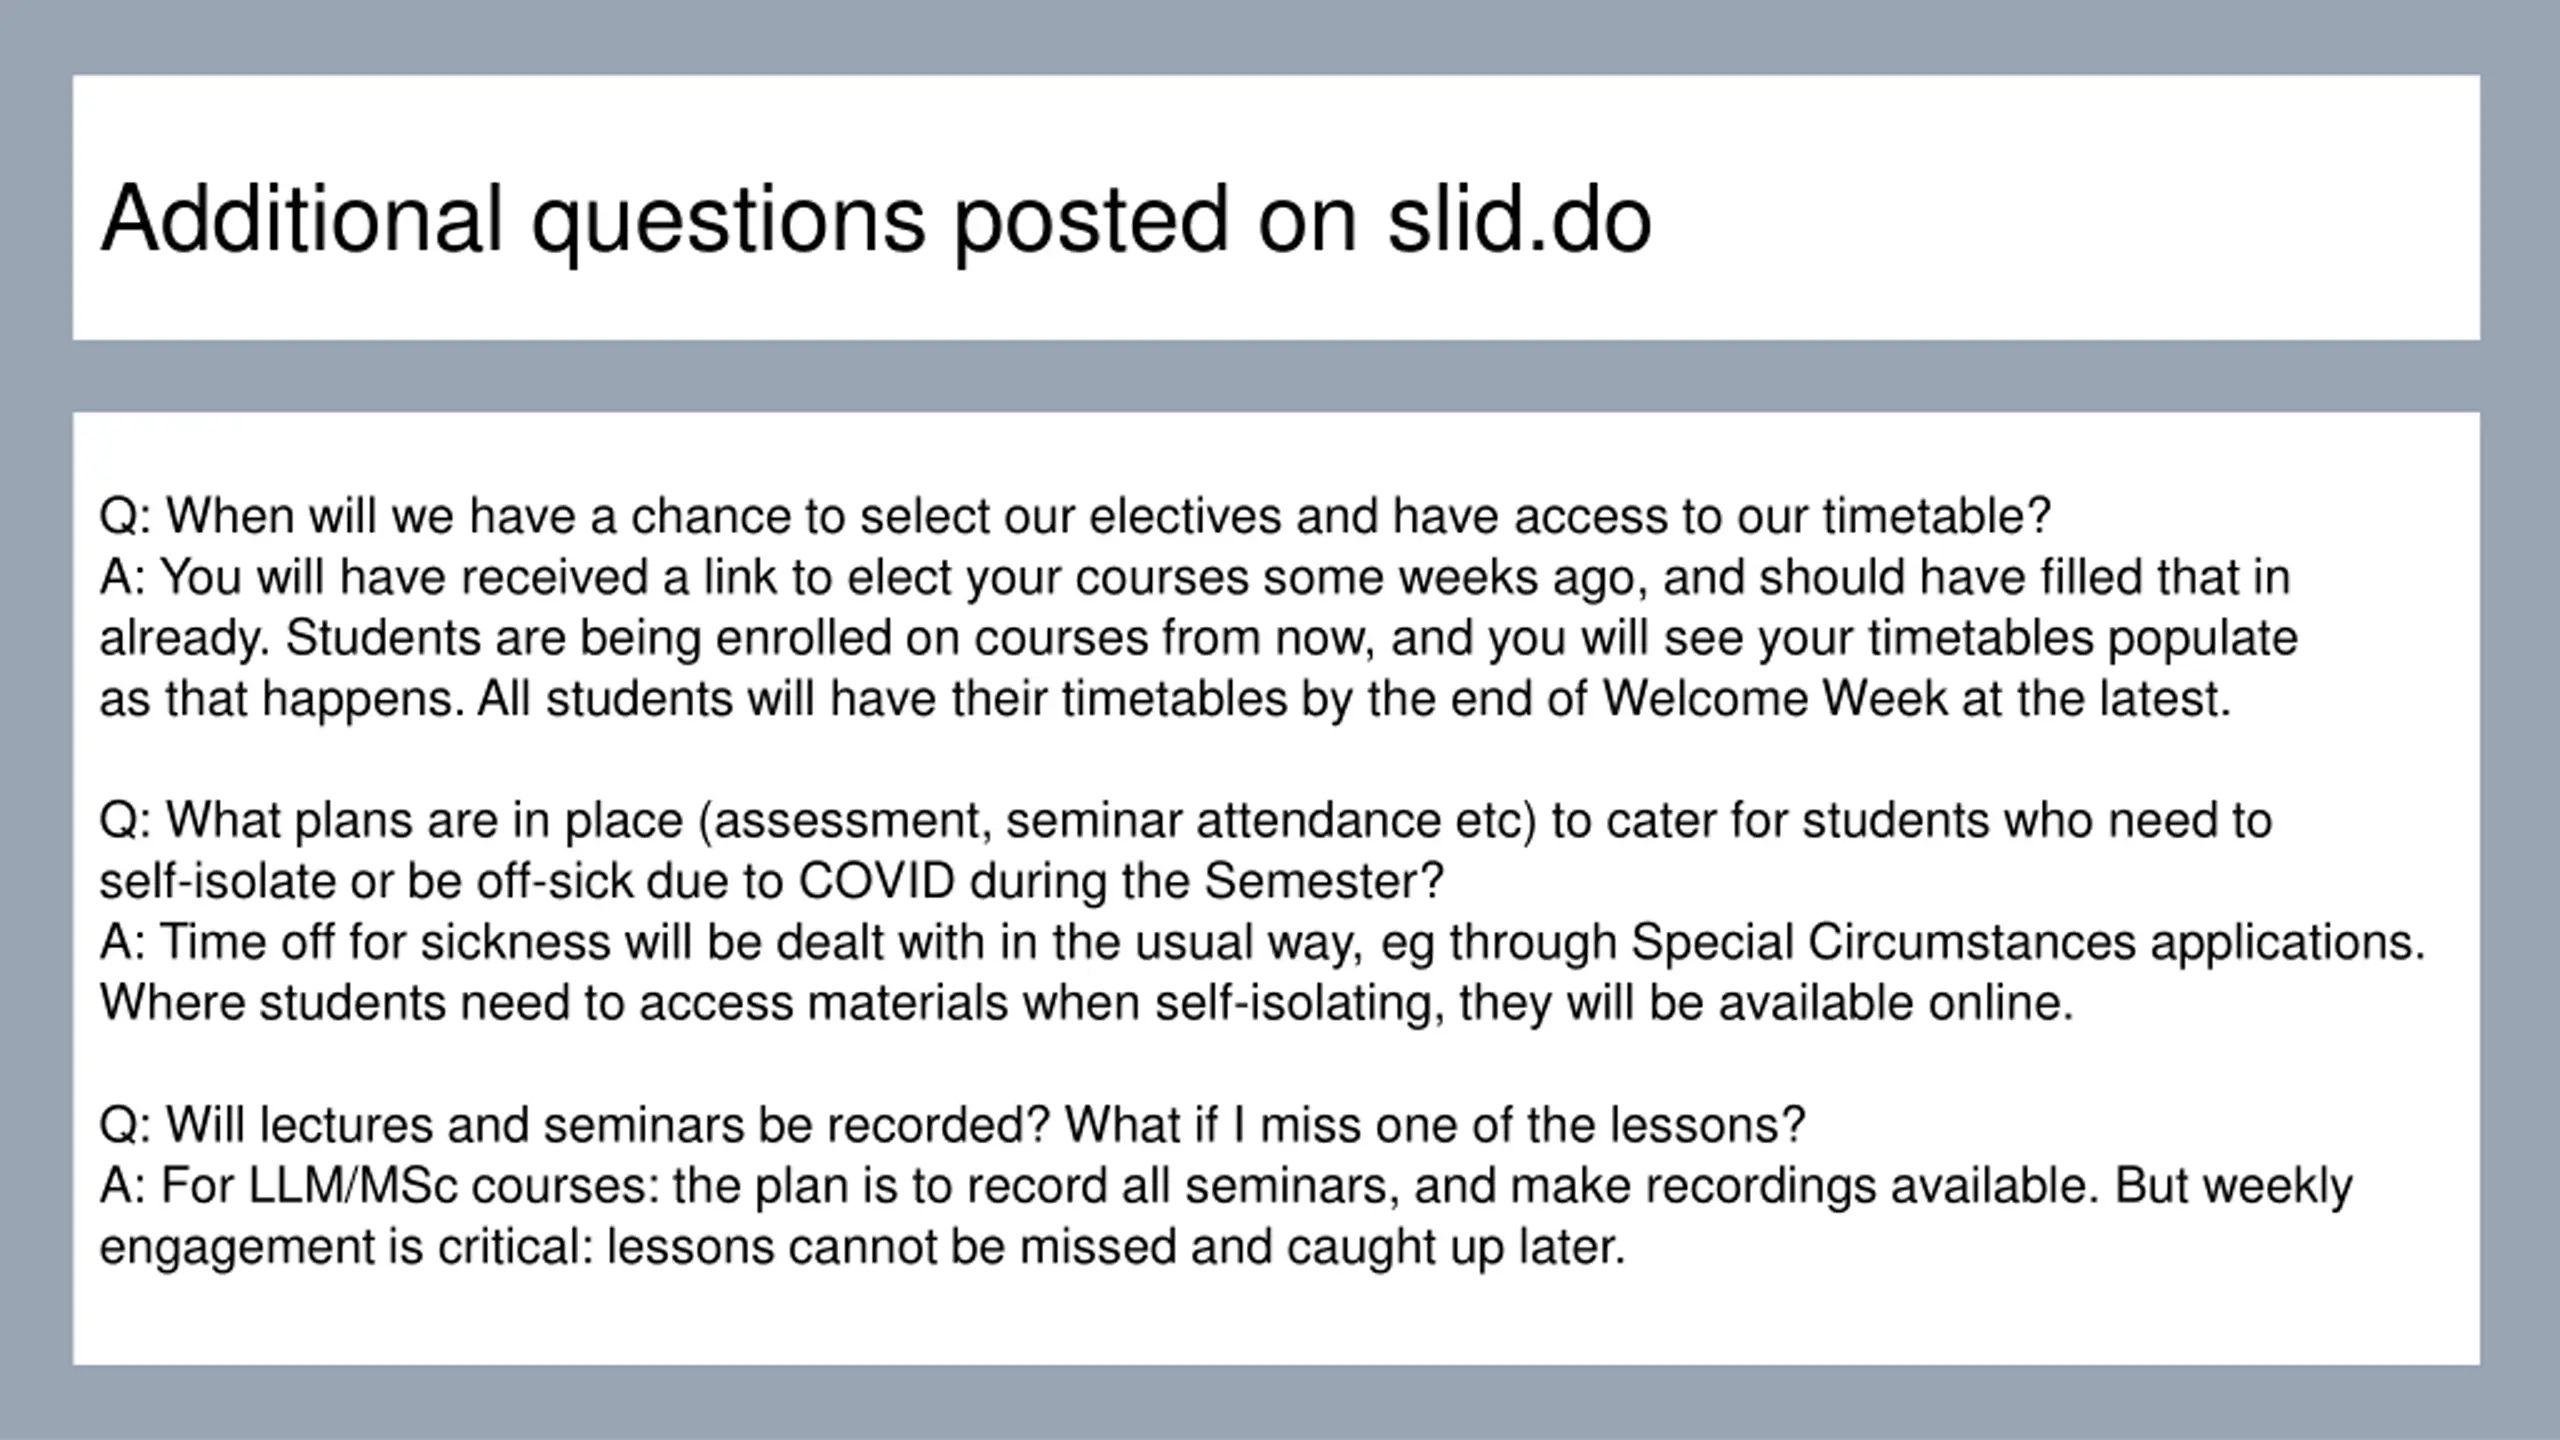Click the word "timetable?" in the first question
This screenshot has width=2560, height=1440.
point(1936,517)
